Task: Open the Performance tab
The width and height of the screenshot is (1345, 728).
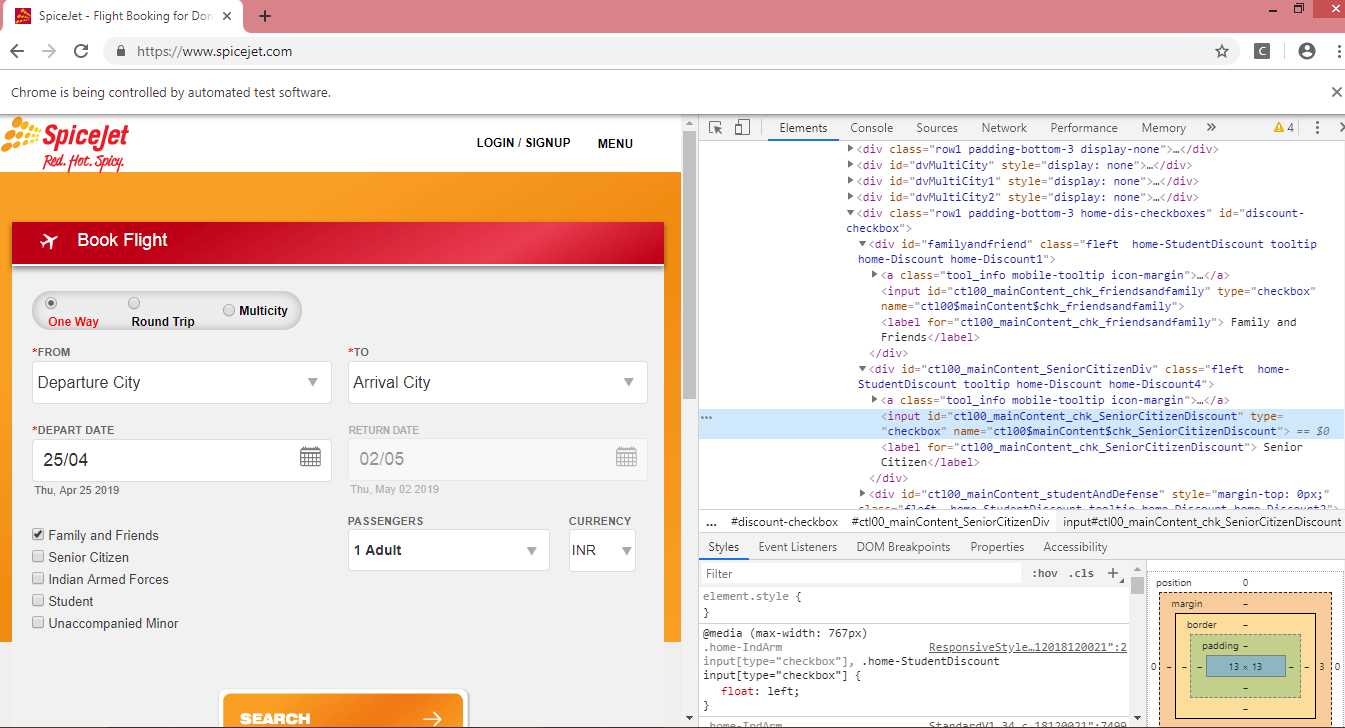Action: pos(1084,128)
